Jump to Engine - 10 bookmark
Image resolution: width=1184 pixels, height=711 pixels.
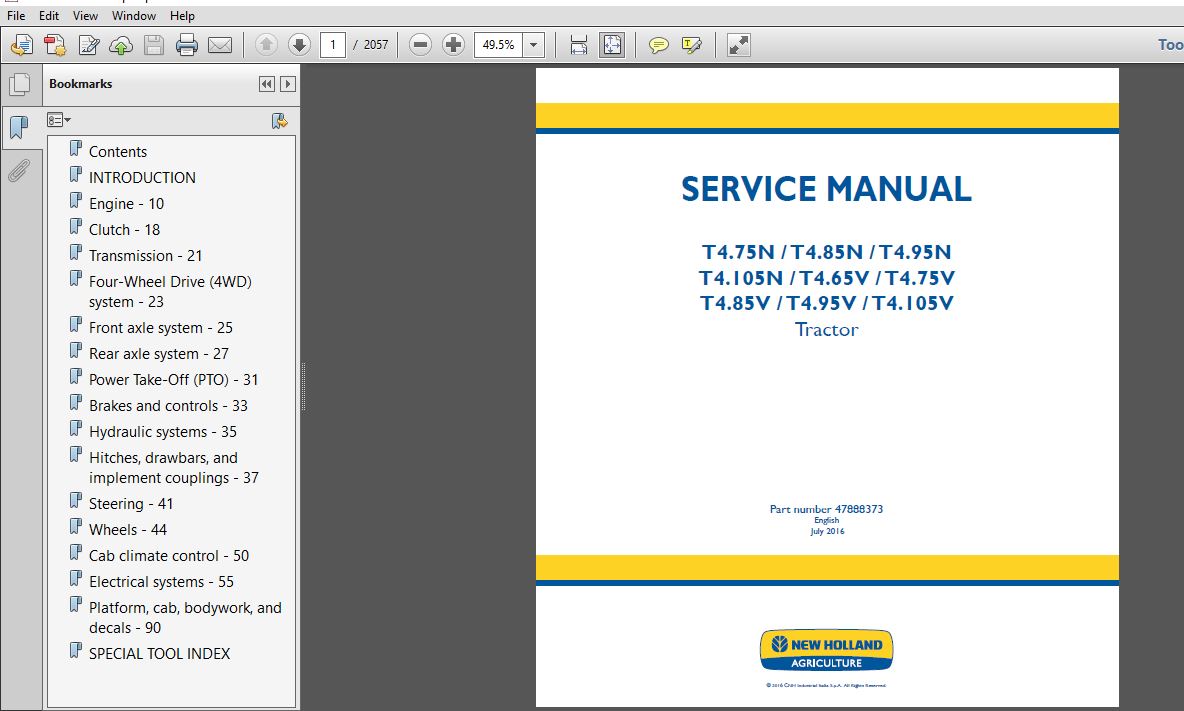[x=126, y=204]
